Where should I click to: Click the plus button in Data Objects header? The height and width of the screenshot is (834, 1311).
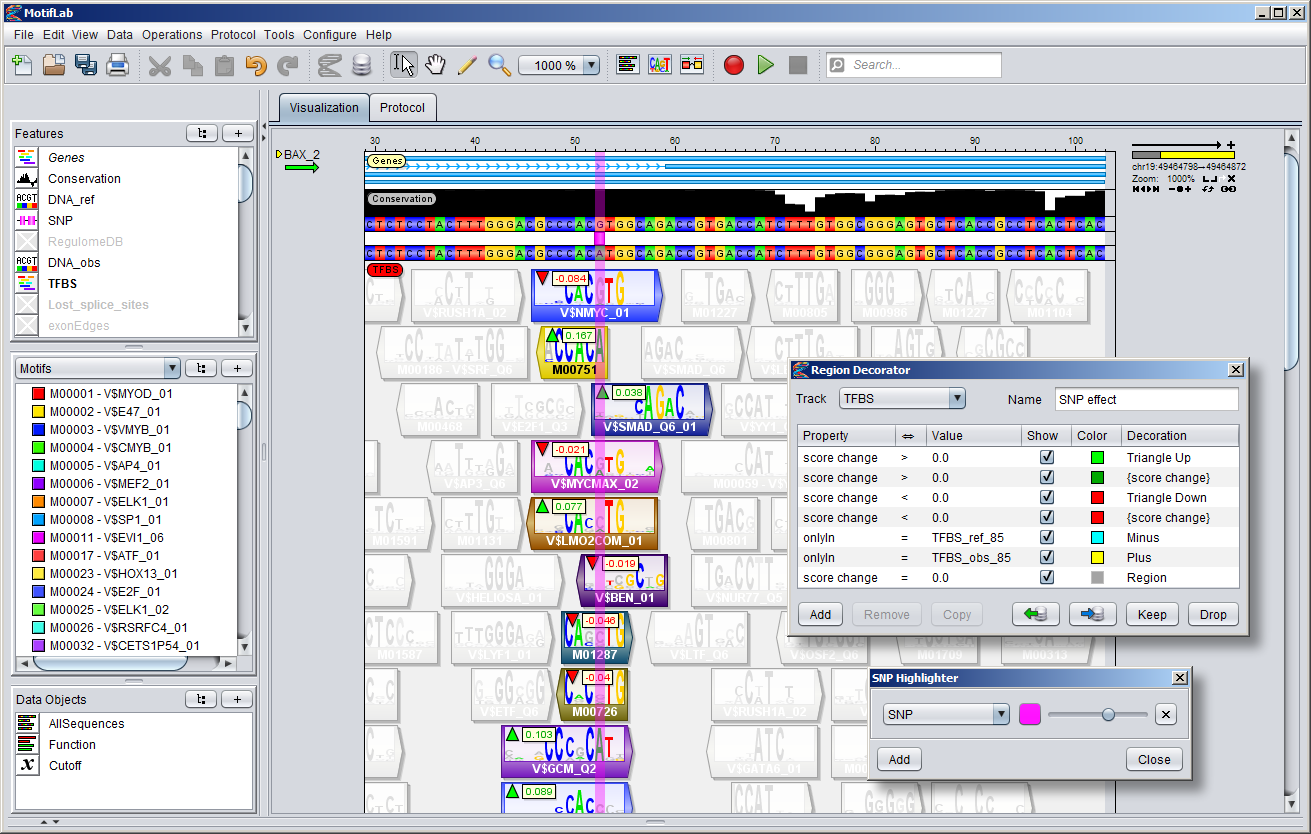click(237, 699)
